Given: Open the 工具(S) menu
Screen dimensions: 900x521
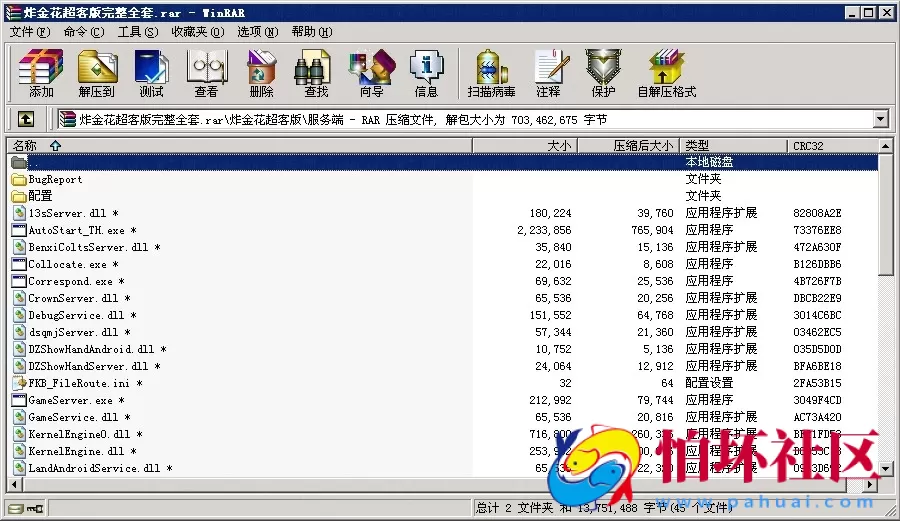Looking at the screenshot, I should (x=138, y=32).
